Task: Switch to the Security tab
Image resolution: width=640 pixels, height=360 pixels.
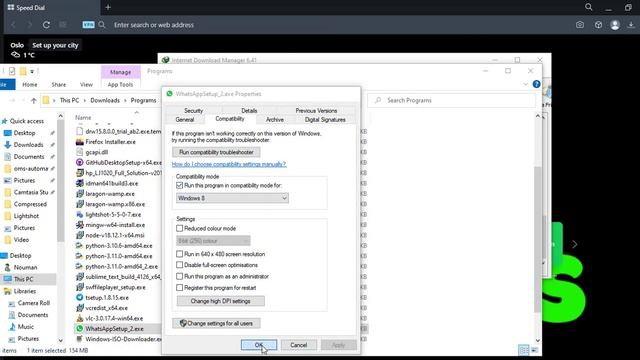Action: click(x=193, y=111)
